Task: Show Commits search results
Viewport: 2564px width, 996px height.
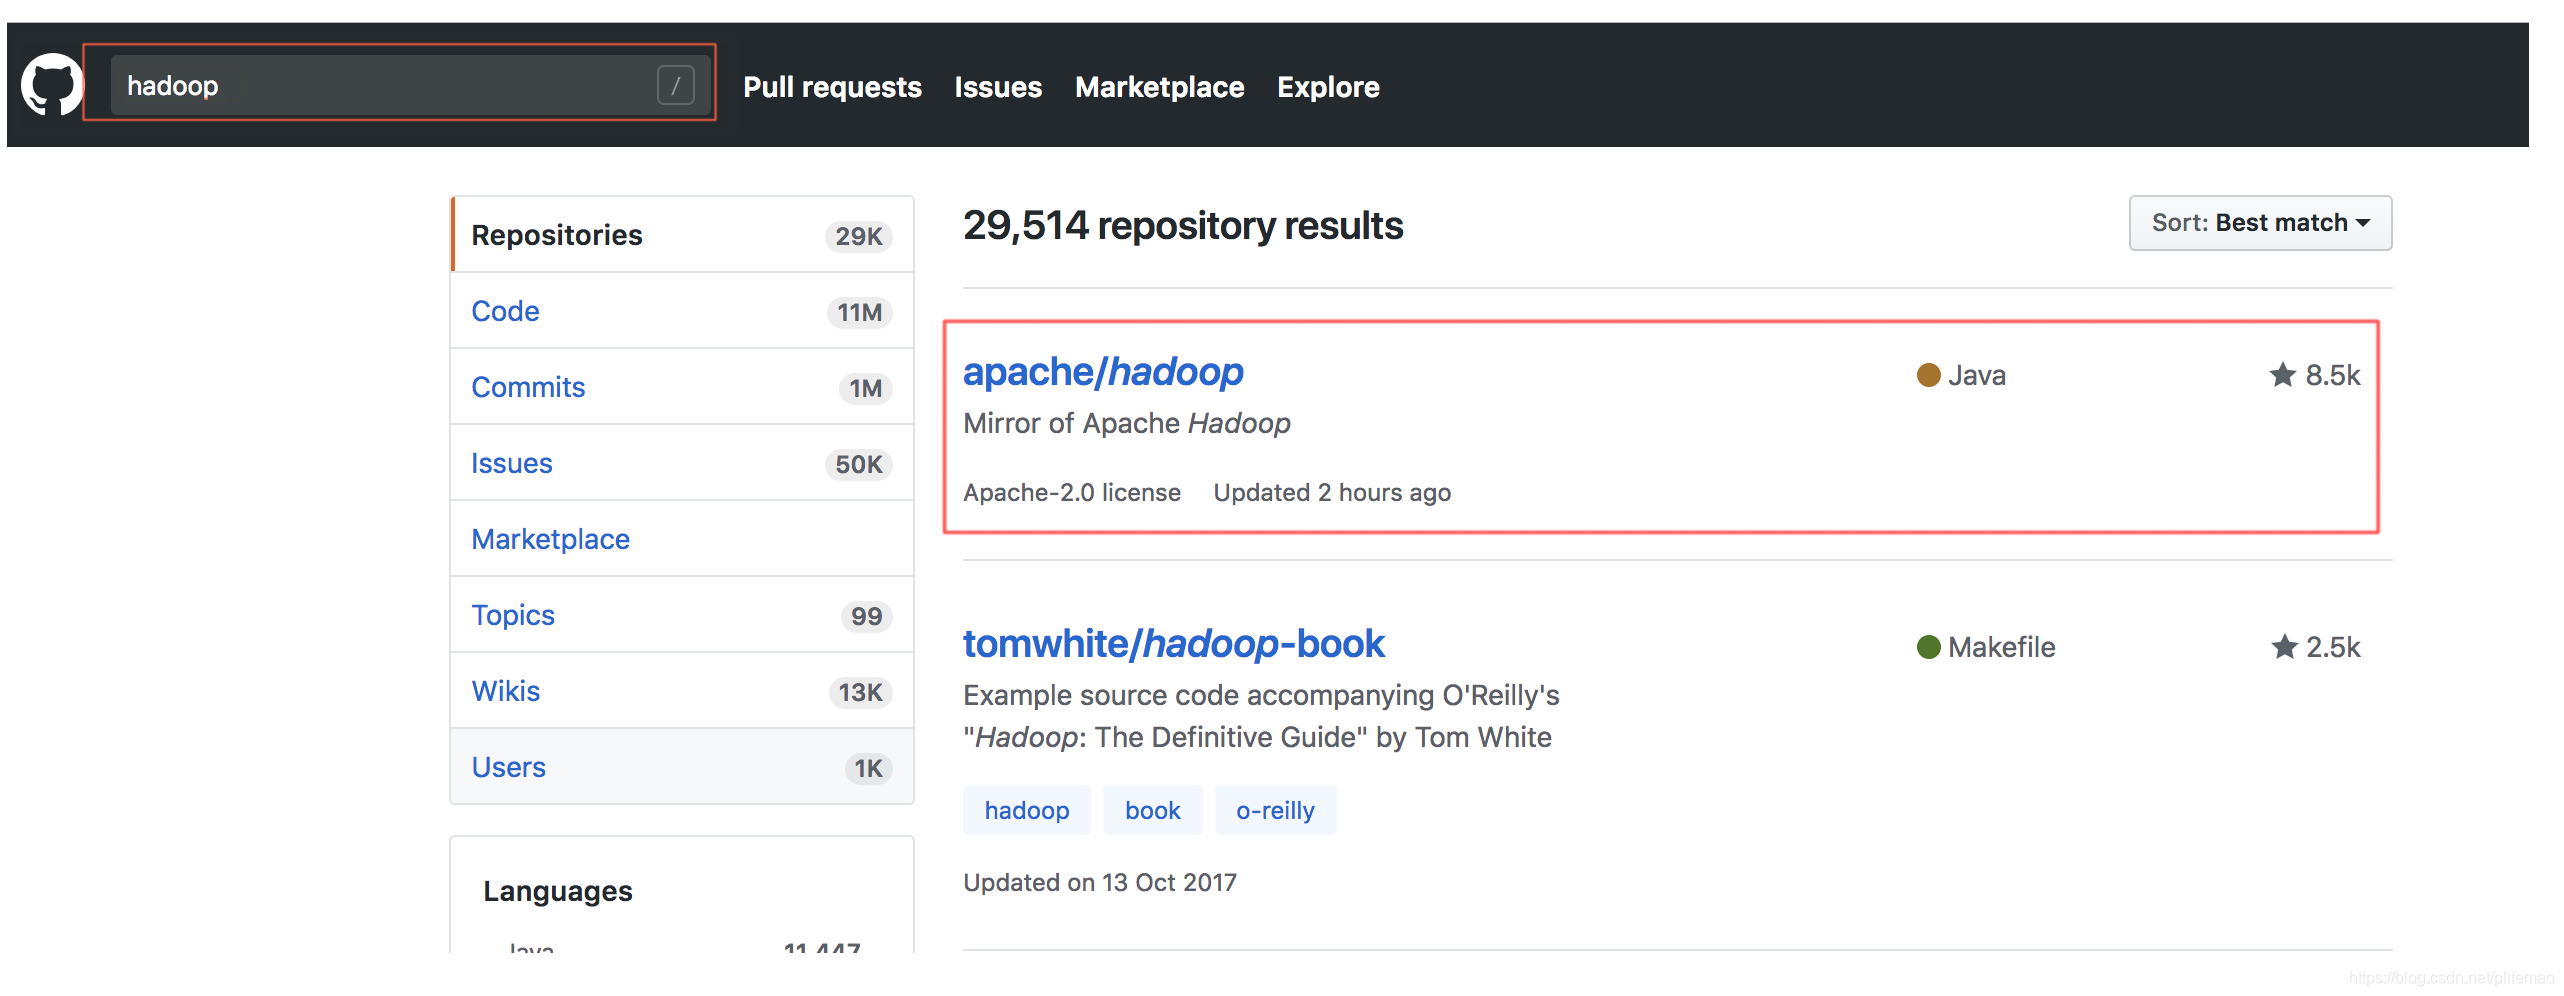Action: (682, 387)
